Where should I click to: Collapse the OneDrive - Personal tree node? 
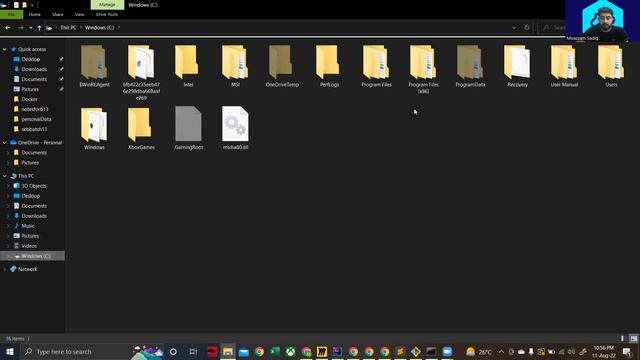(x=4, y=143)
